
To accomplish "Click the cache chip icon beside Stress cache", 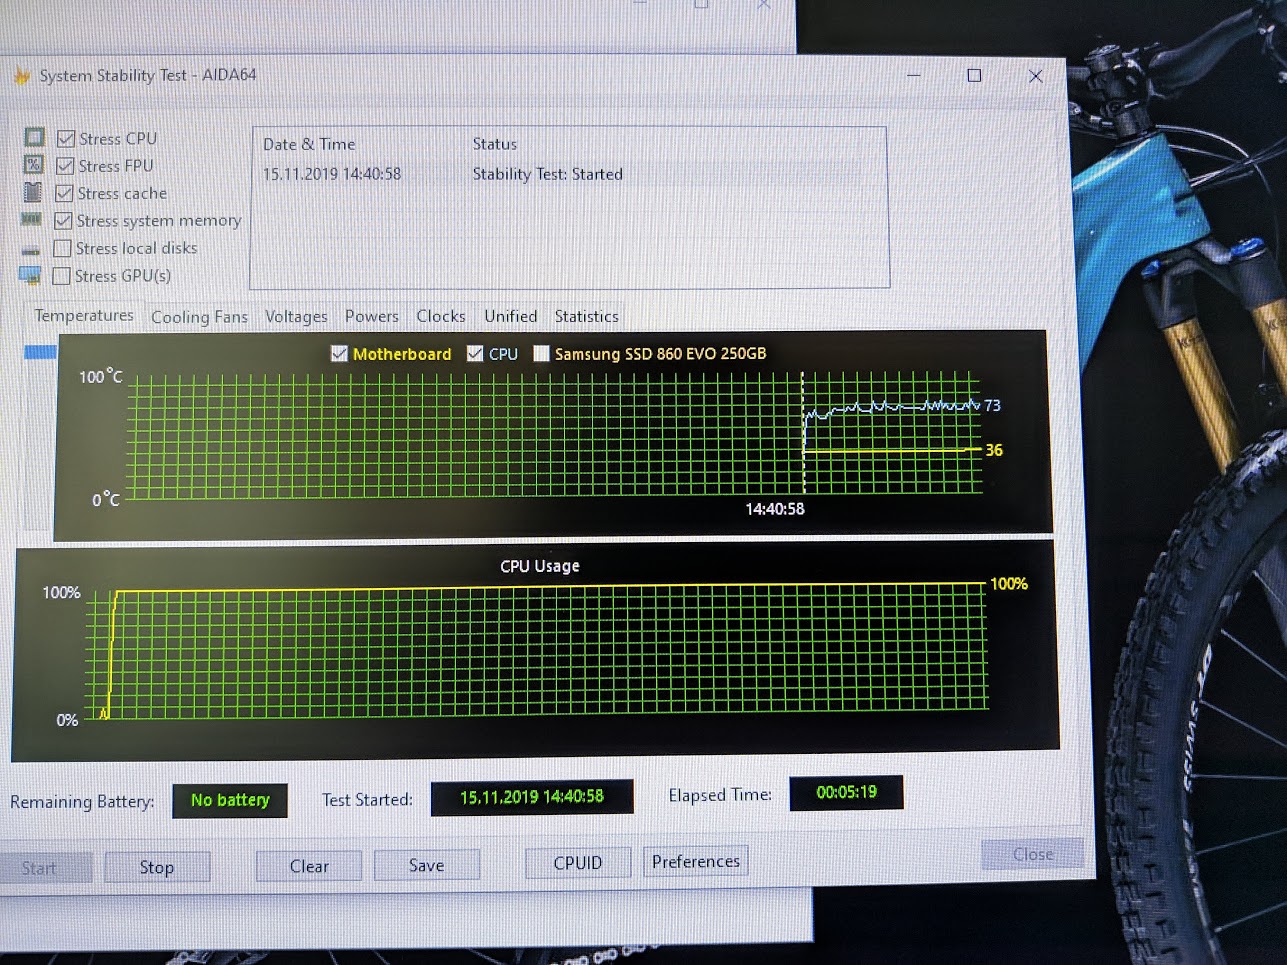I will click(x=33, y=192).
